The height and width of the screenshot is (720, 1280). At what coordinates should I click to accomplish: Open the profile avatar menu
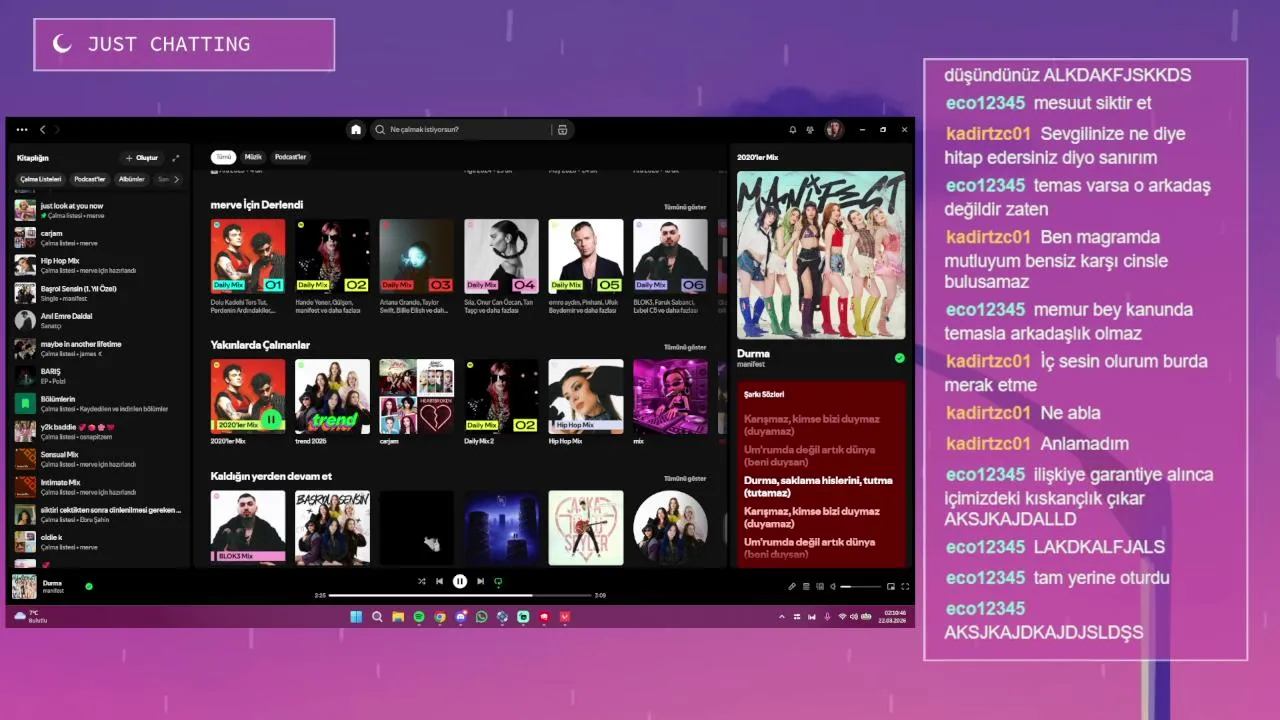[x=834, y=130]
